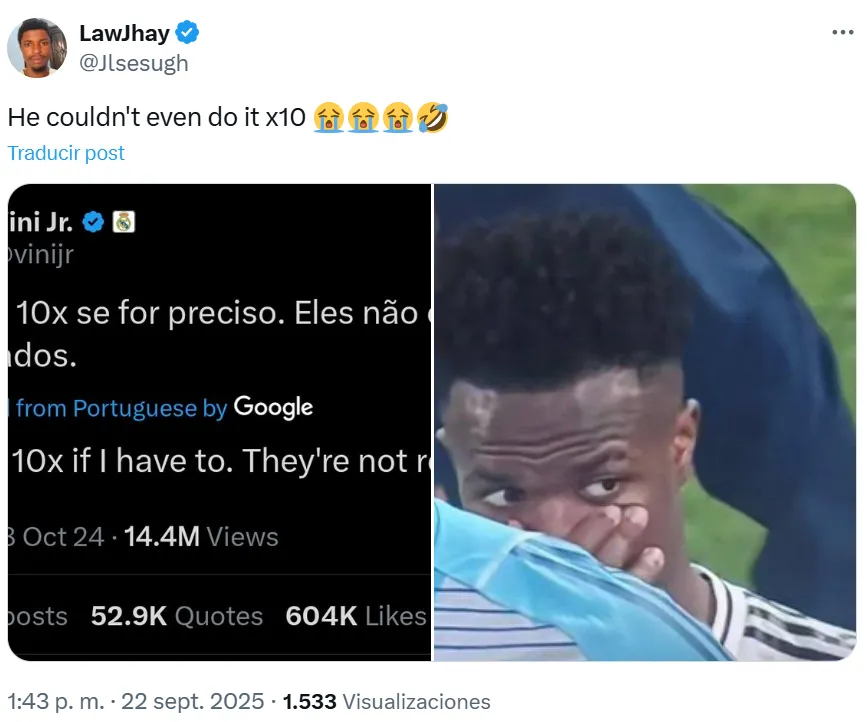Click LawJhay's profile avatar
Screen dimensions: 867x722
click(x=37, y=48)
